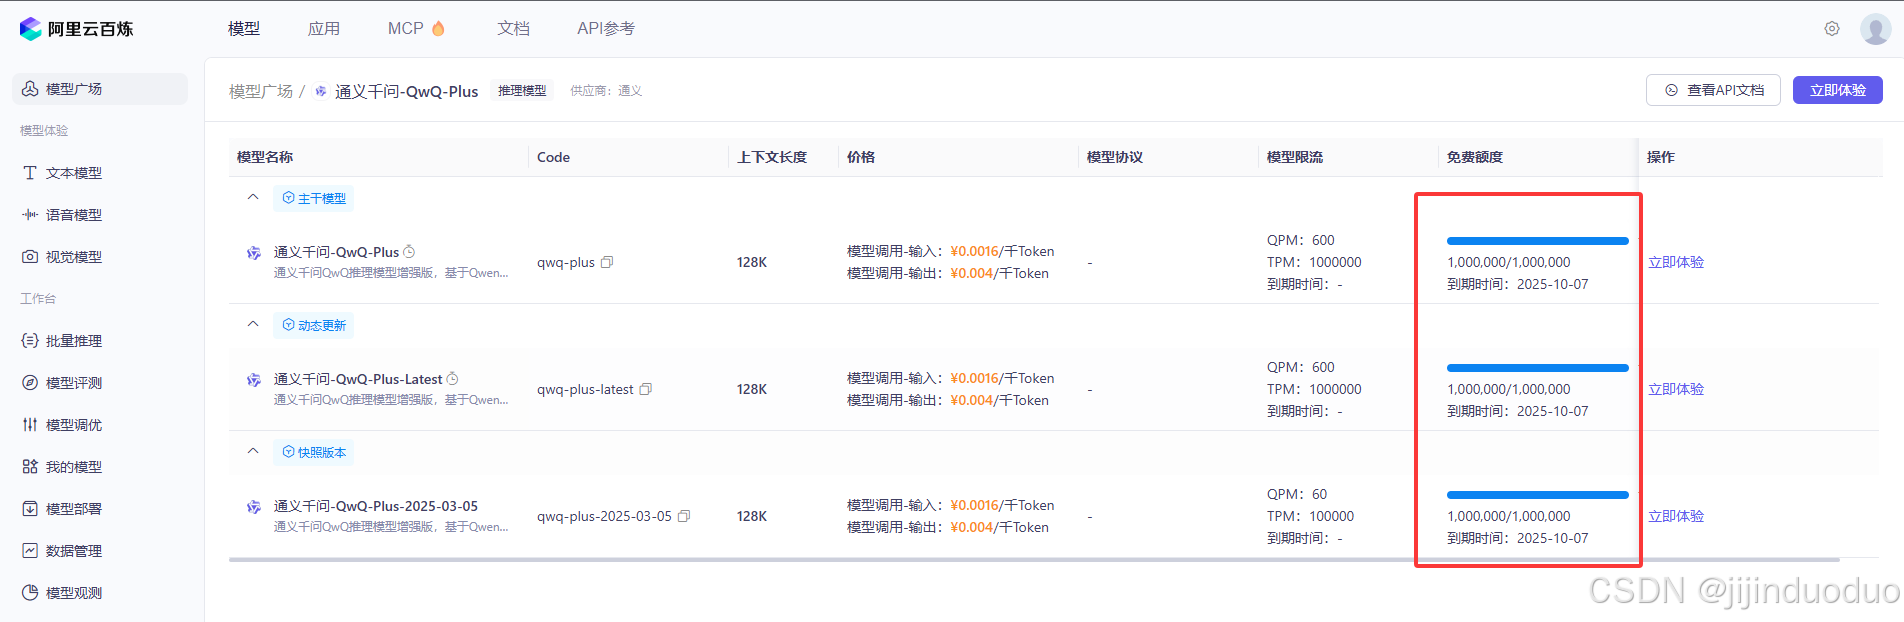Click 立即体验 link for qwq-plus-2025-03-05 row
Image resolution: width=1904 pixels, height=622 pixels.
(x=1676, y=516)
